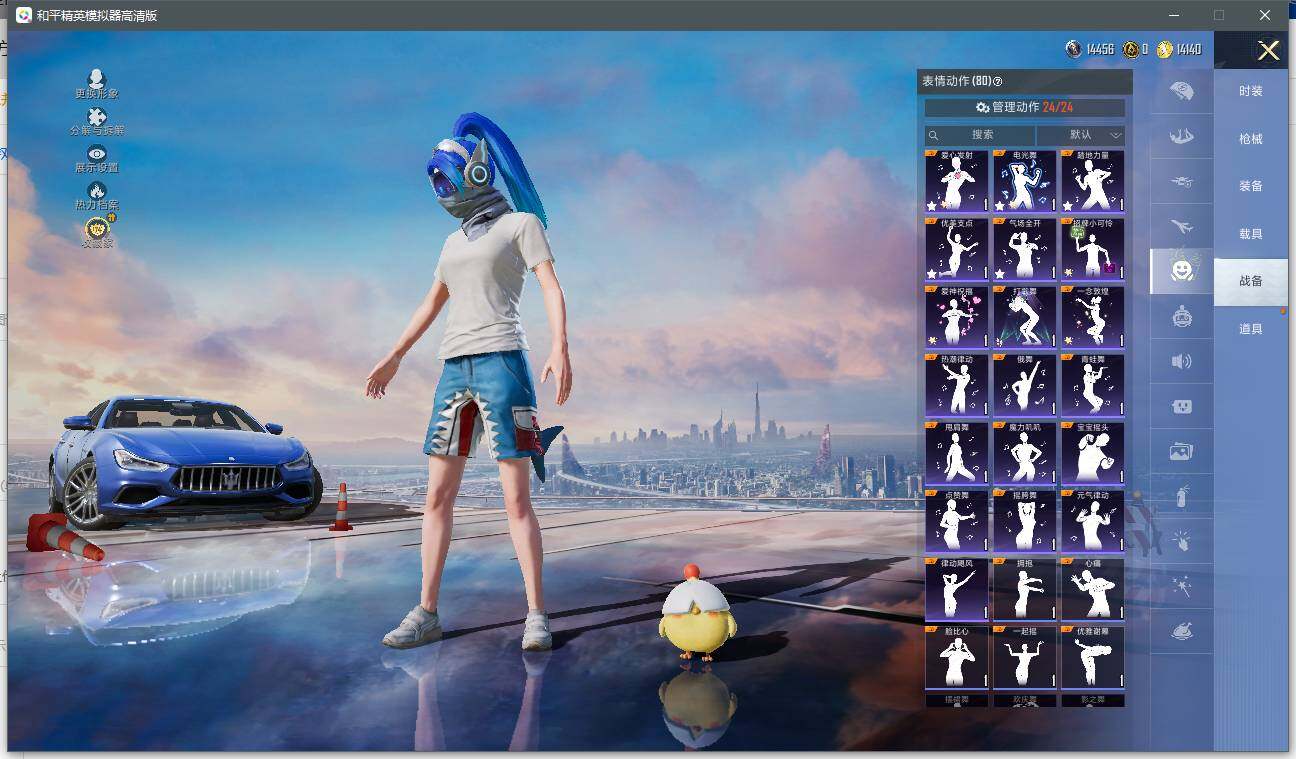Select the 踏地力量 emote
The height and width of the screenshot is (759, 1296).
coord(1093,182)
